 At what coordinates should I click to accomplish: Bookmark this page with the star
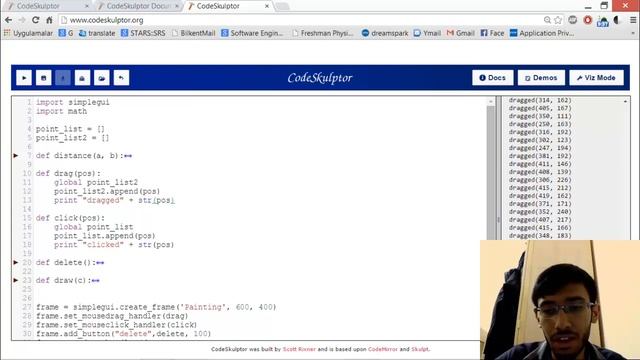558,20
